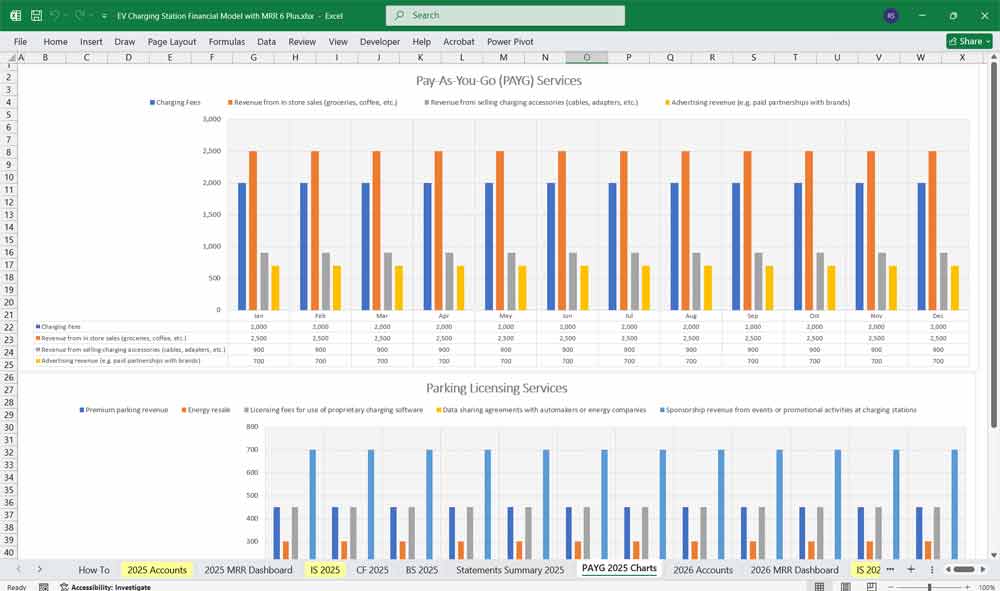Image resolution: width=1000 pixels, height=591 pixels.
Task: Click the Undo arrow icon
Action: (55, 16)
